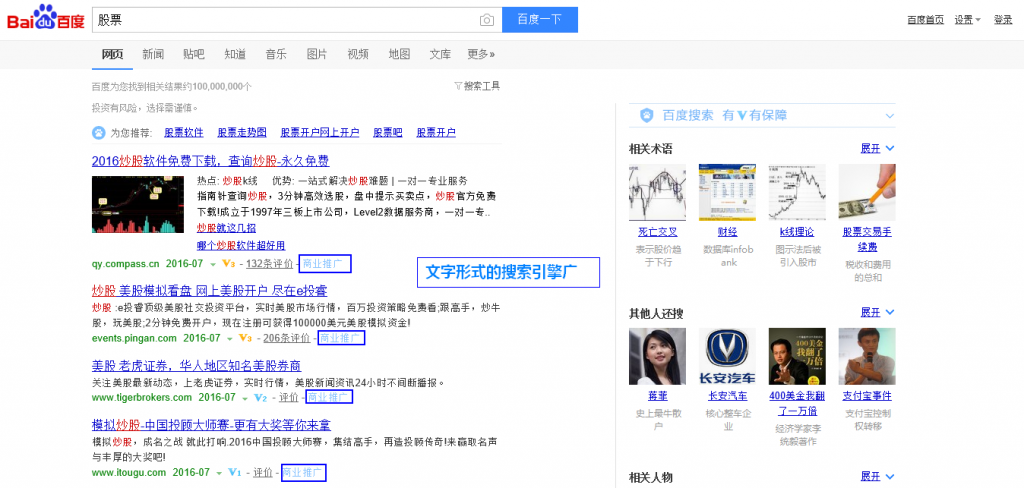Viewport: 1024px width, 488px height.
Task: Open the 支付宝事件 photo thumbnail
Action: point(867,356)
